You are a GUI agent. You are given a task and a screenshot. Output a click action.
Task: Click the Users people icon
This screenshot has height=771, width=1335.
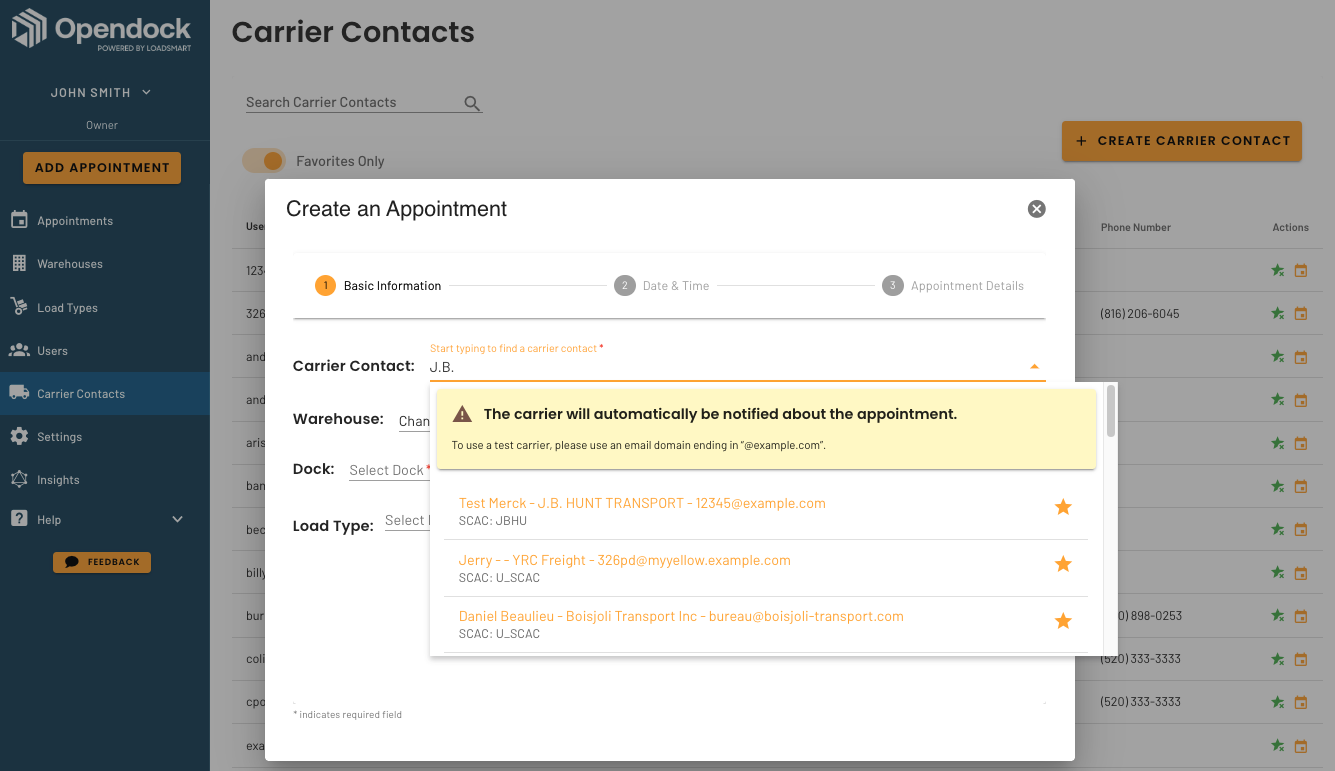point(19,350)
